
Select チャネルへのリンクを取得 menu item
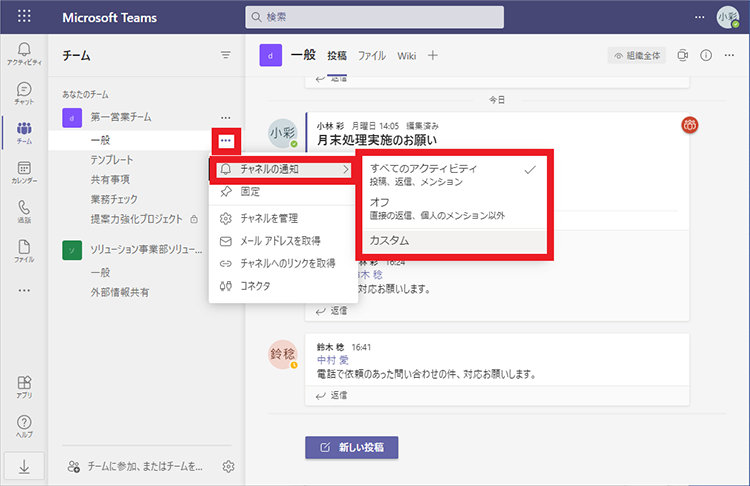tap(284, 264)
